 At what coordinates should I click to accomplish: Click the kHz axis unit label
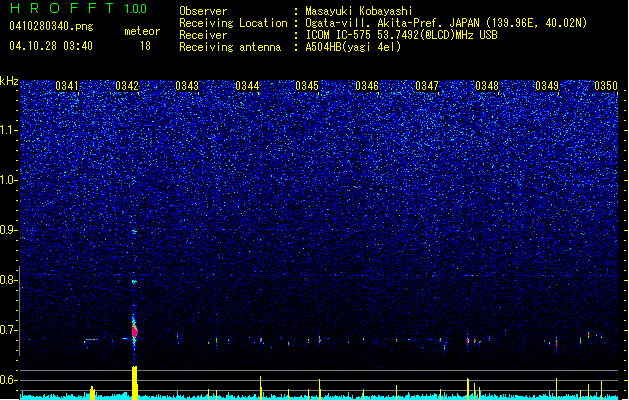[9, 81]
